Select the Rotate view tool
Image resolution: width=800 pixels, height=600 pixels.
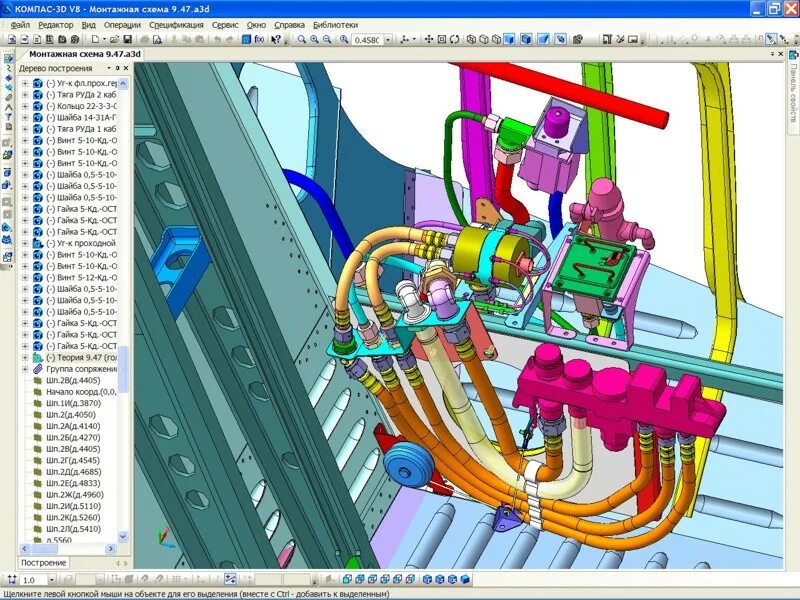click(x=453, y=39)
